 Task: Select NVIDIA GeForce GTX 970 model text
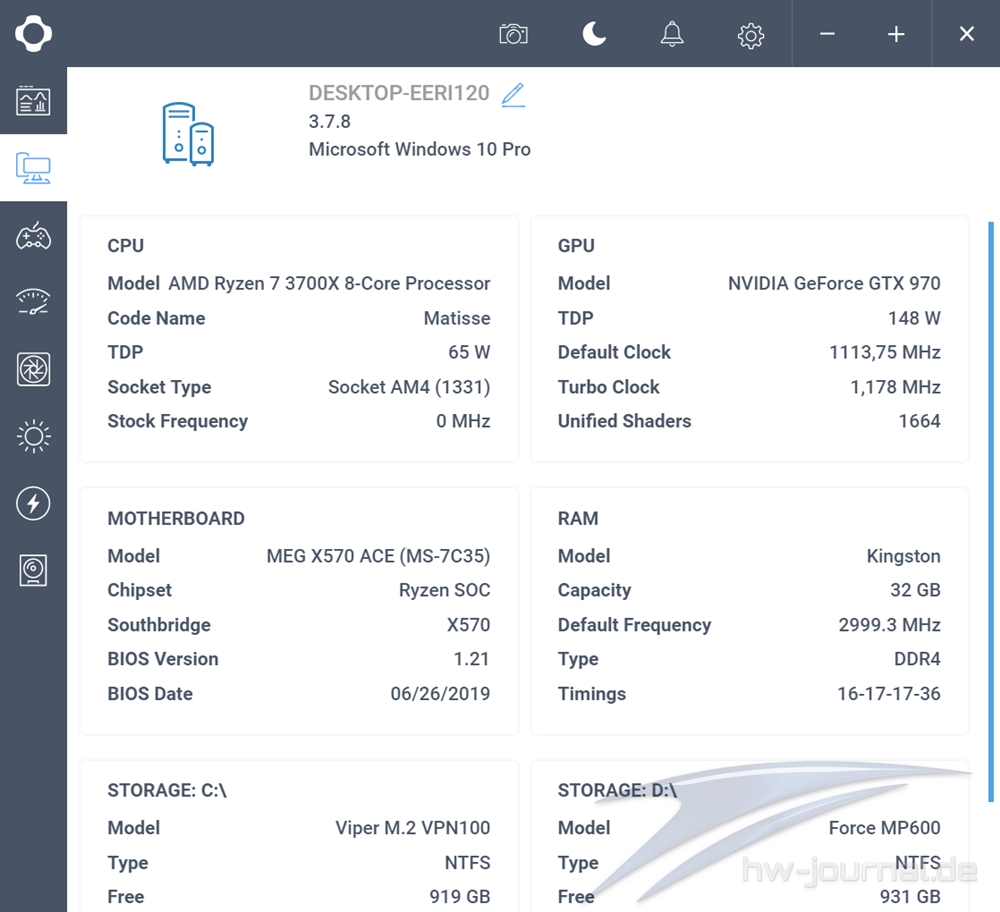(x=834, y=283)
